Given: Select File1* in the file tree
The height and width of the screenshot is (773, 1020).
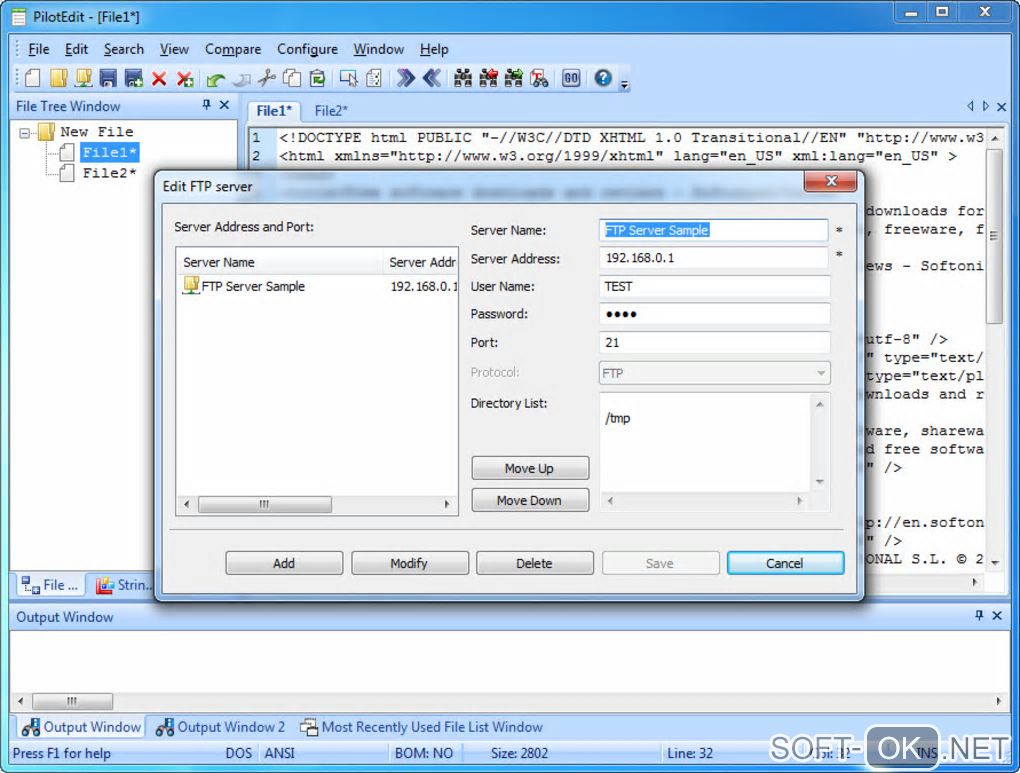Looking at the screenshot, I should click(109, 152).
